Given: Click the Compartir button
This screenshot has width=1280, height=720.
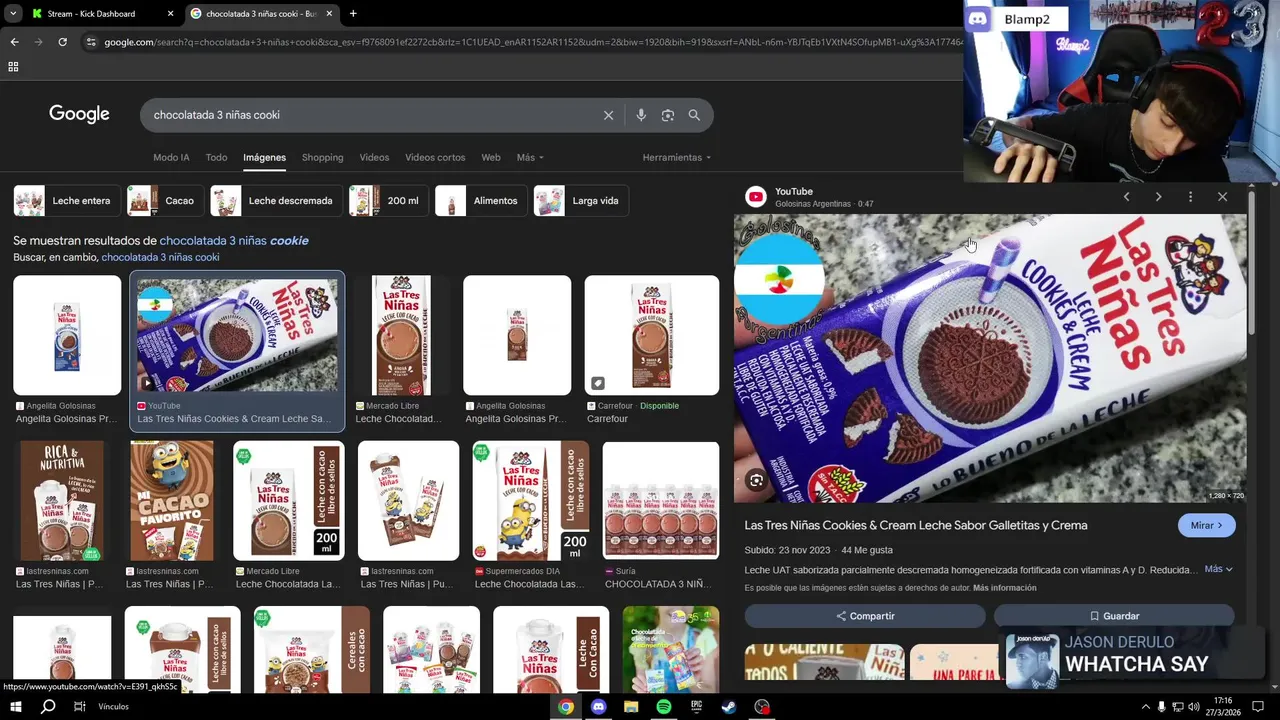Looking at the screenshot, I should (865, 616).
